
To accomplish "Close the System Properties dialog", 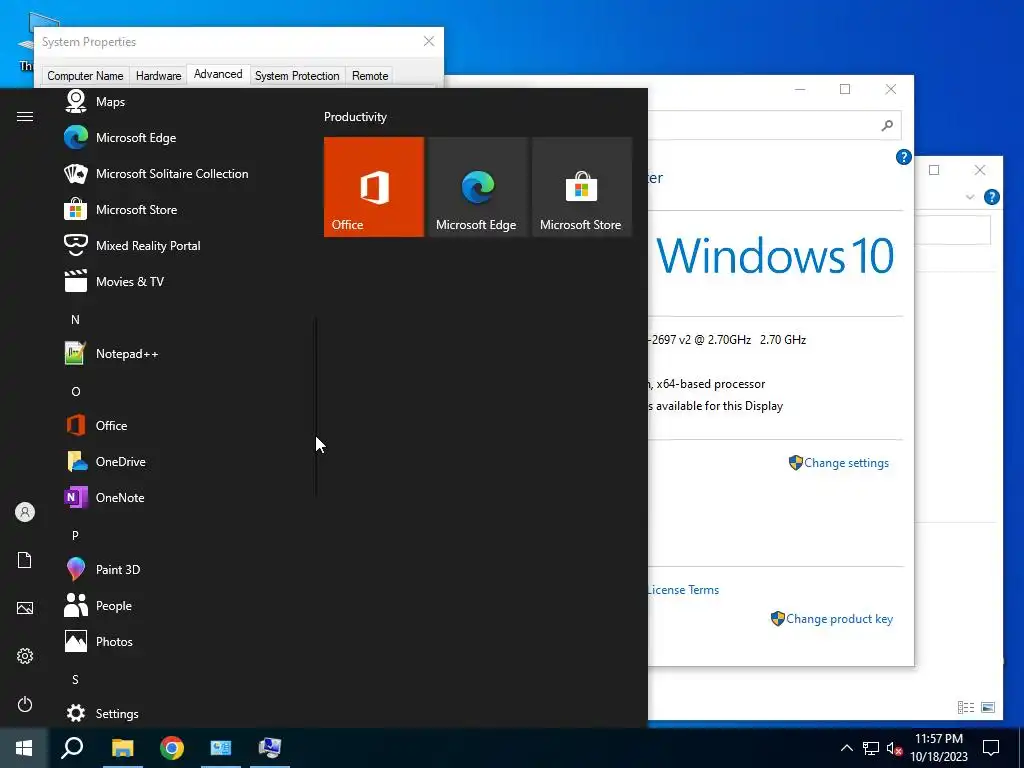I will [429, 41].
